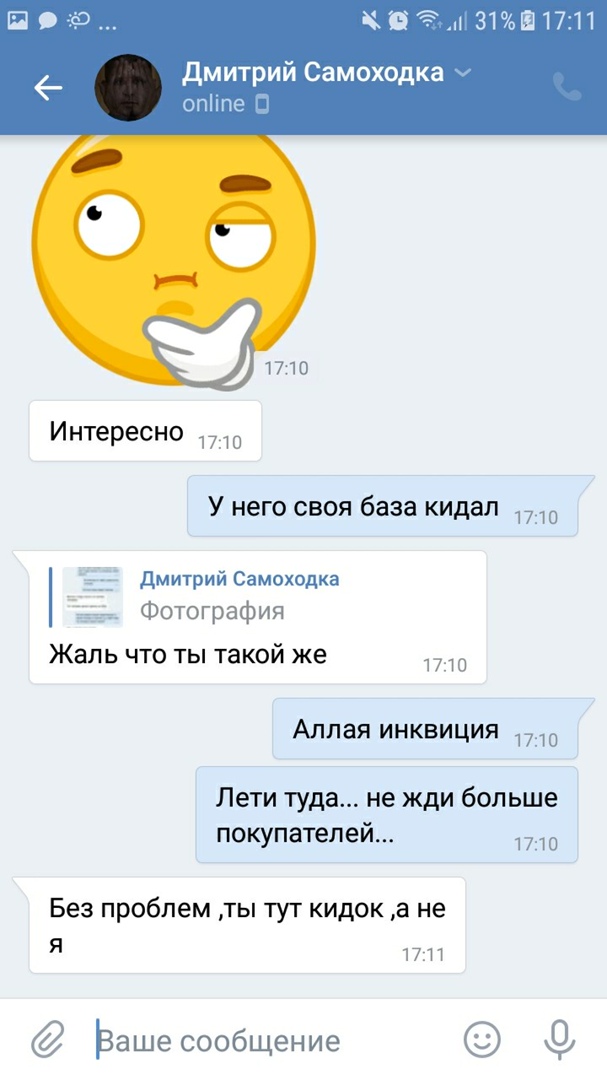Open the attachment paperclip menu
This screenshot has width=607, height=1080.
(48, 1039)
